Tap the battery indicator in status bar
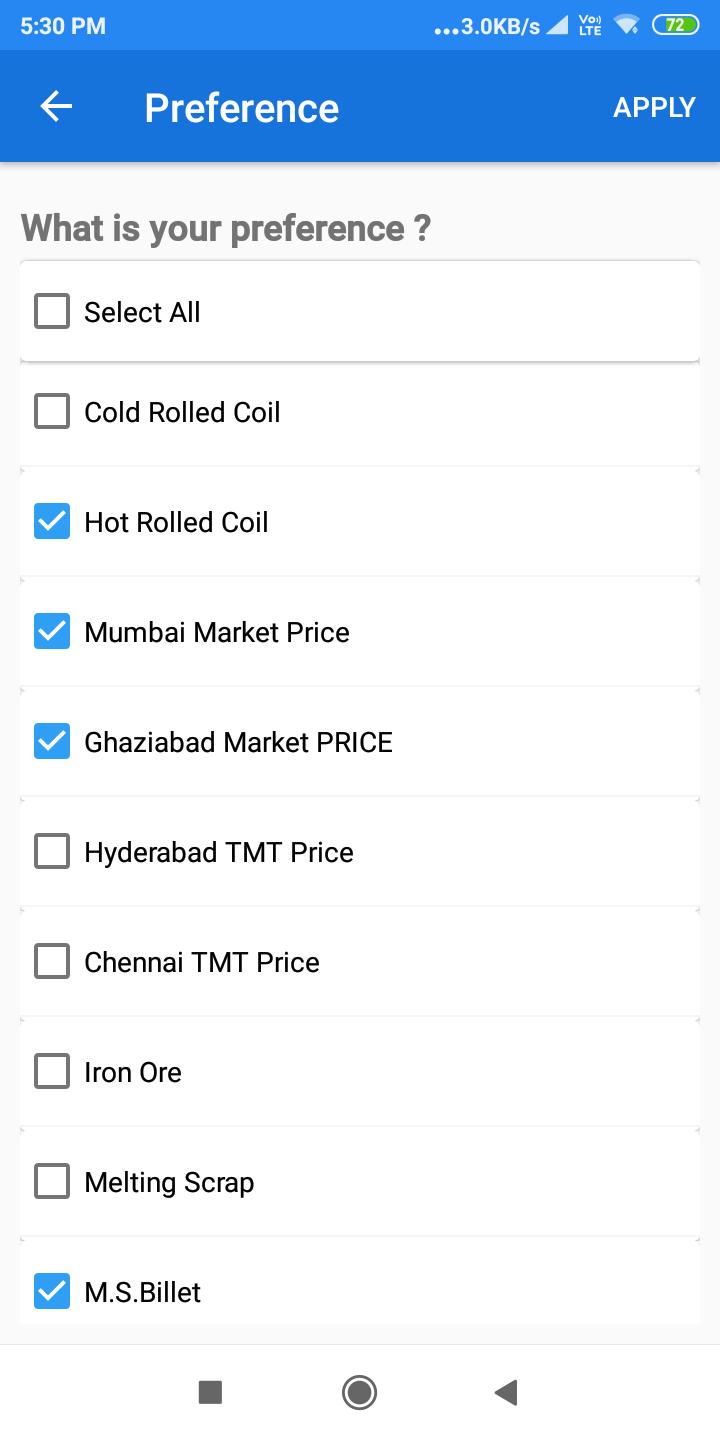This screenshot has height=1440, width=720. tap(676, 26)
